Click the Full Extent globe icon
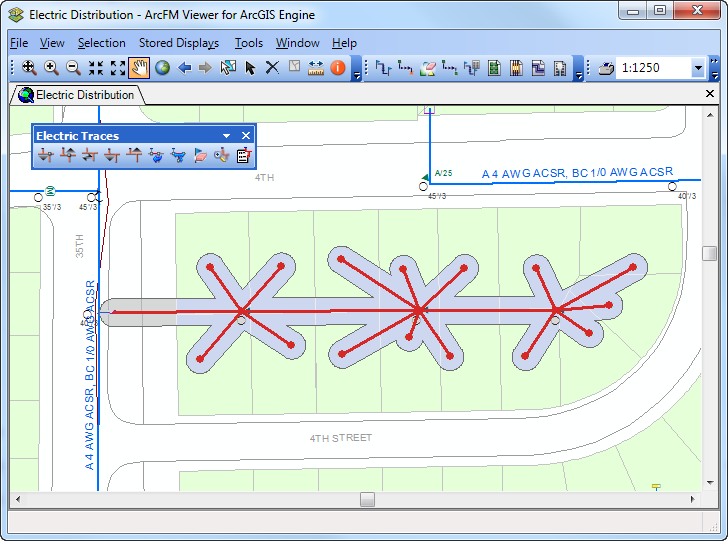The width and height of the screenshot is (728, 541). (161, 68)
